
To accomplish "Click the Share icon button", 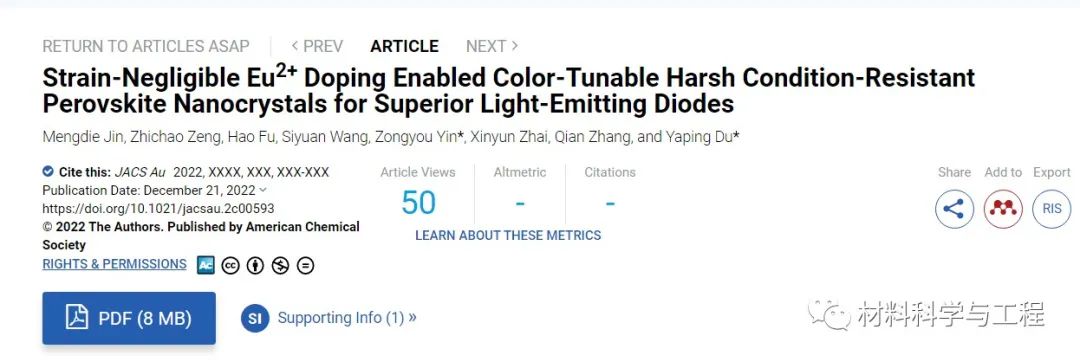I will pyautogui.click(x=954, y=209).
